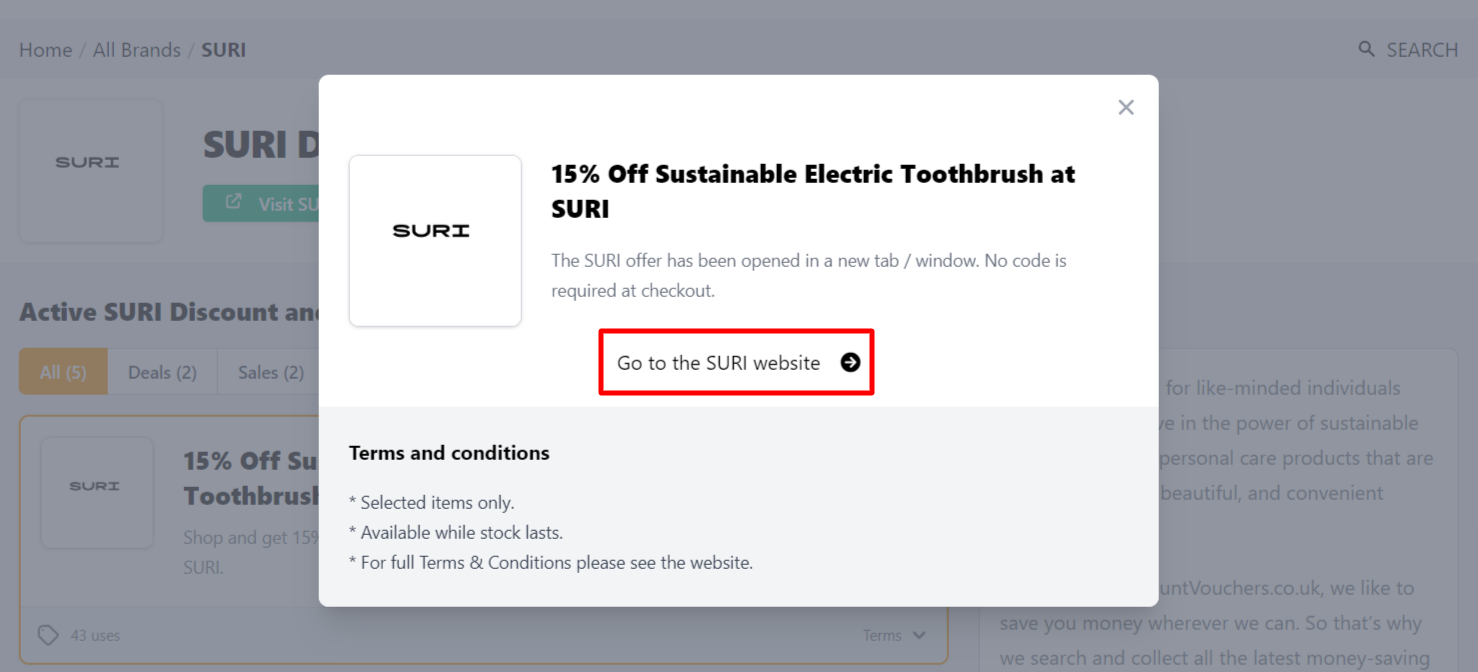Open 'All Brands' from the breadcrumb
This screenshot has height=672, width=1478.
(x=136, y=49)
